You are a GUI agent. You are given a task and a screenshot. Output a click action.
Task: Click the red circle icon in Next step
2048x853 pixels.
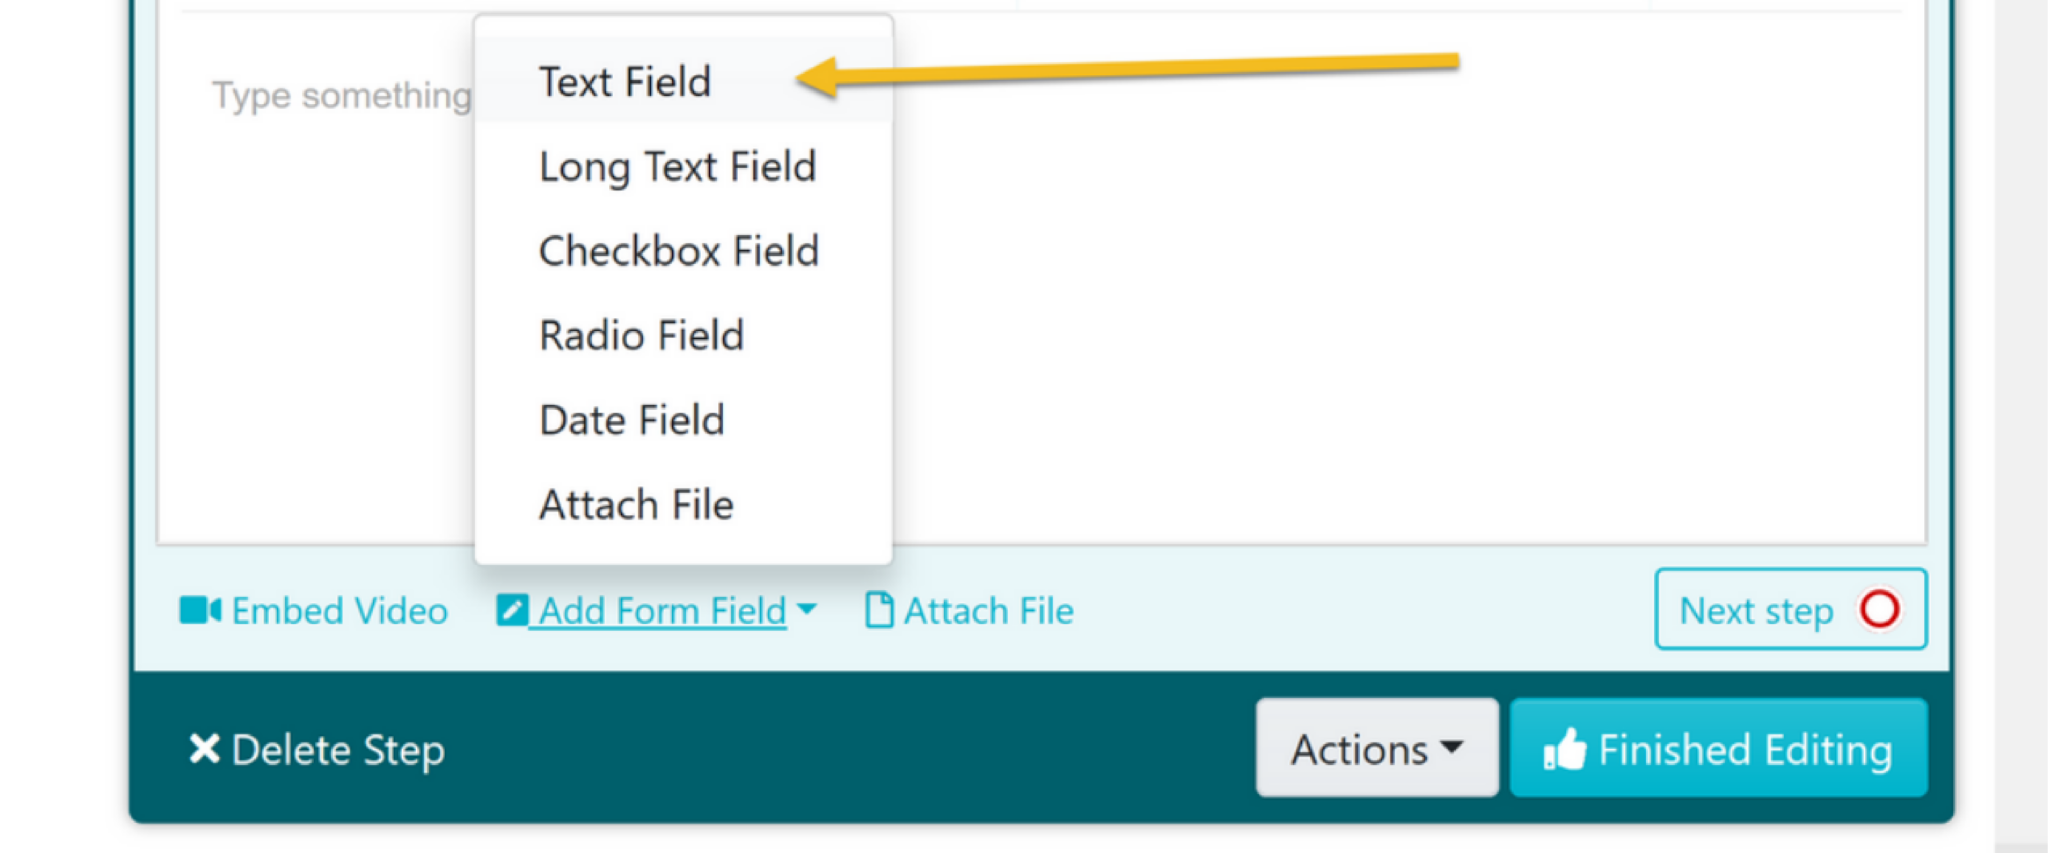point(1879,609)
